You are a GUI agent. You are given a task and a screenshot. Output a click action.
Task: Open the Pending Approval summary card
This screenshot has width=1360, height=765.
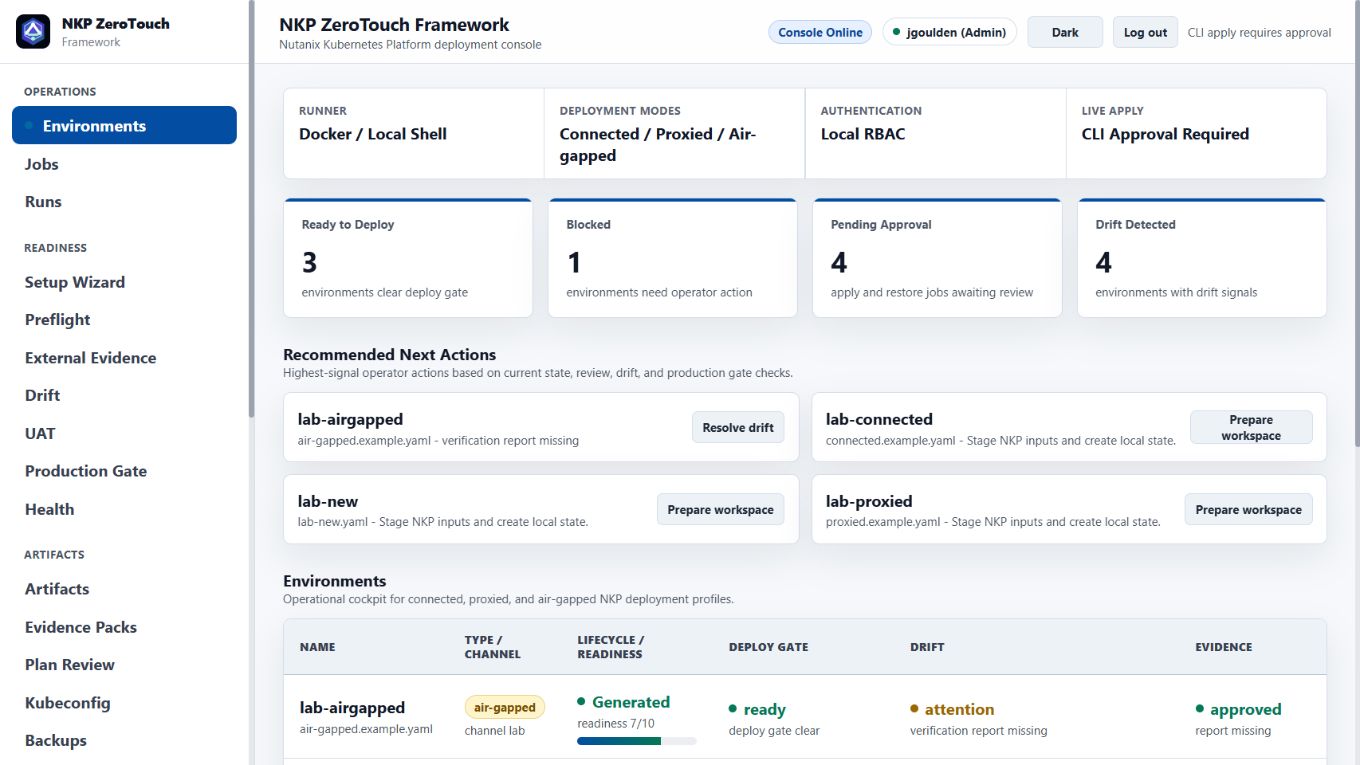(x=937, y=258)
